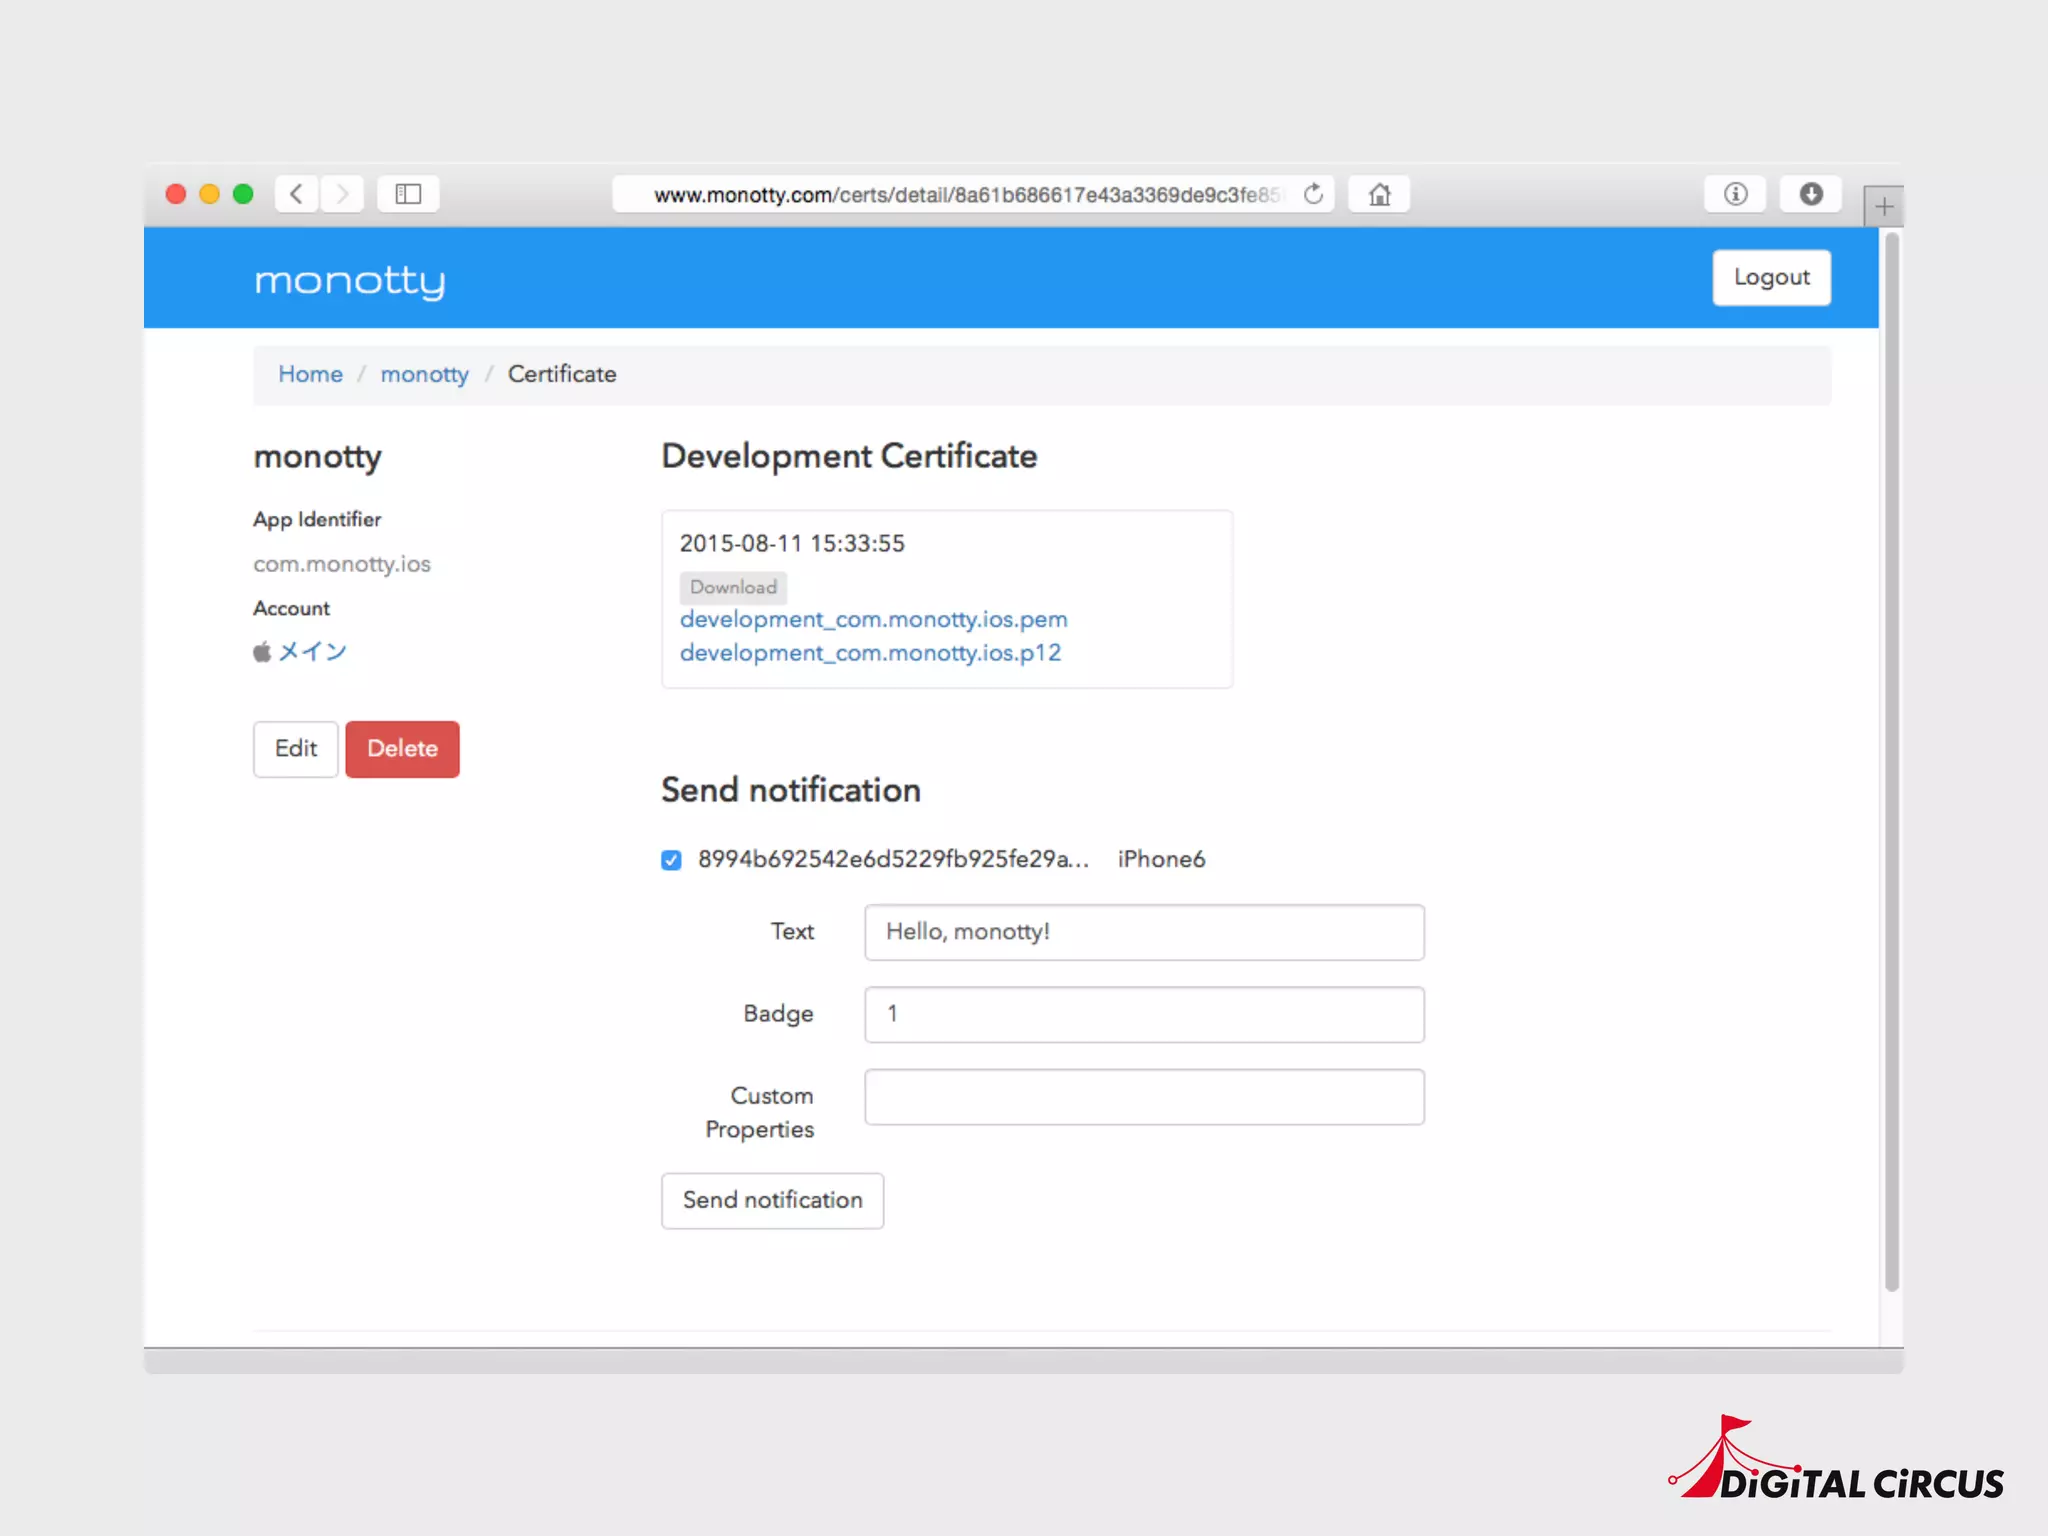This screenshot has height=1536, width=2048.
Task: Uncheck the iPhone6 device token checkbox
Action: click(x=671, y=860)
